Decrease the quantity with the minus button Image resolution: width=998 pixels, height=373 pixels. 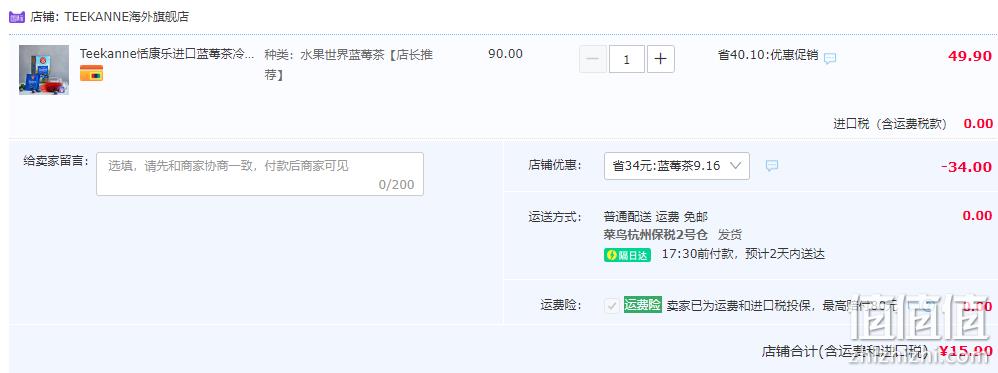click(x=593, y=59)
